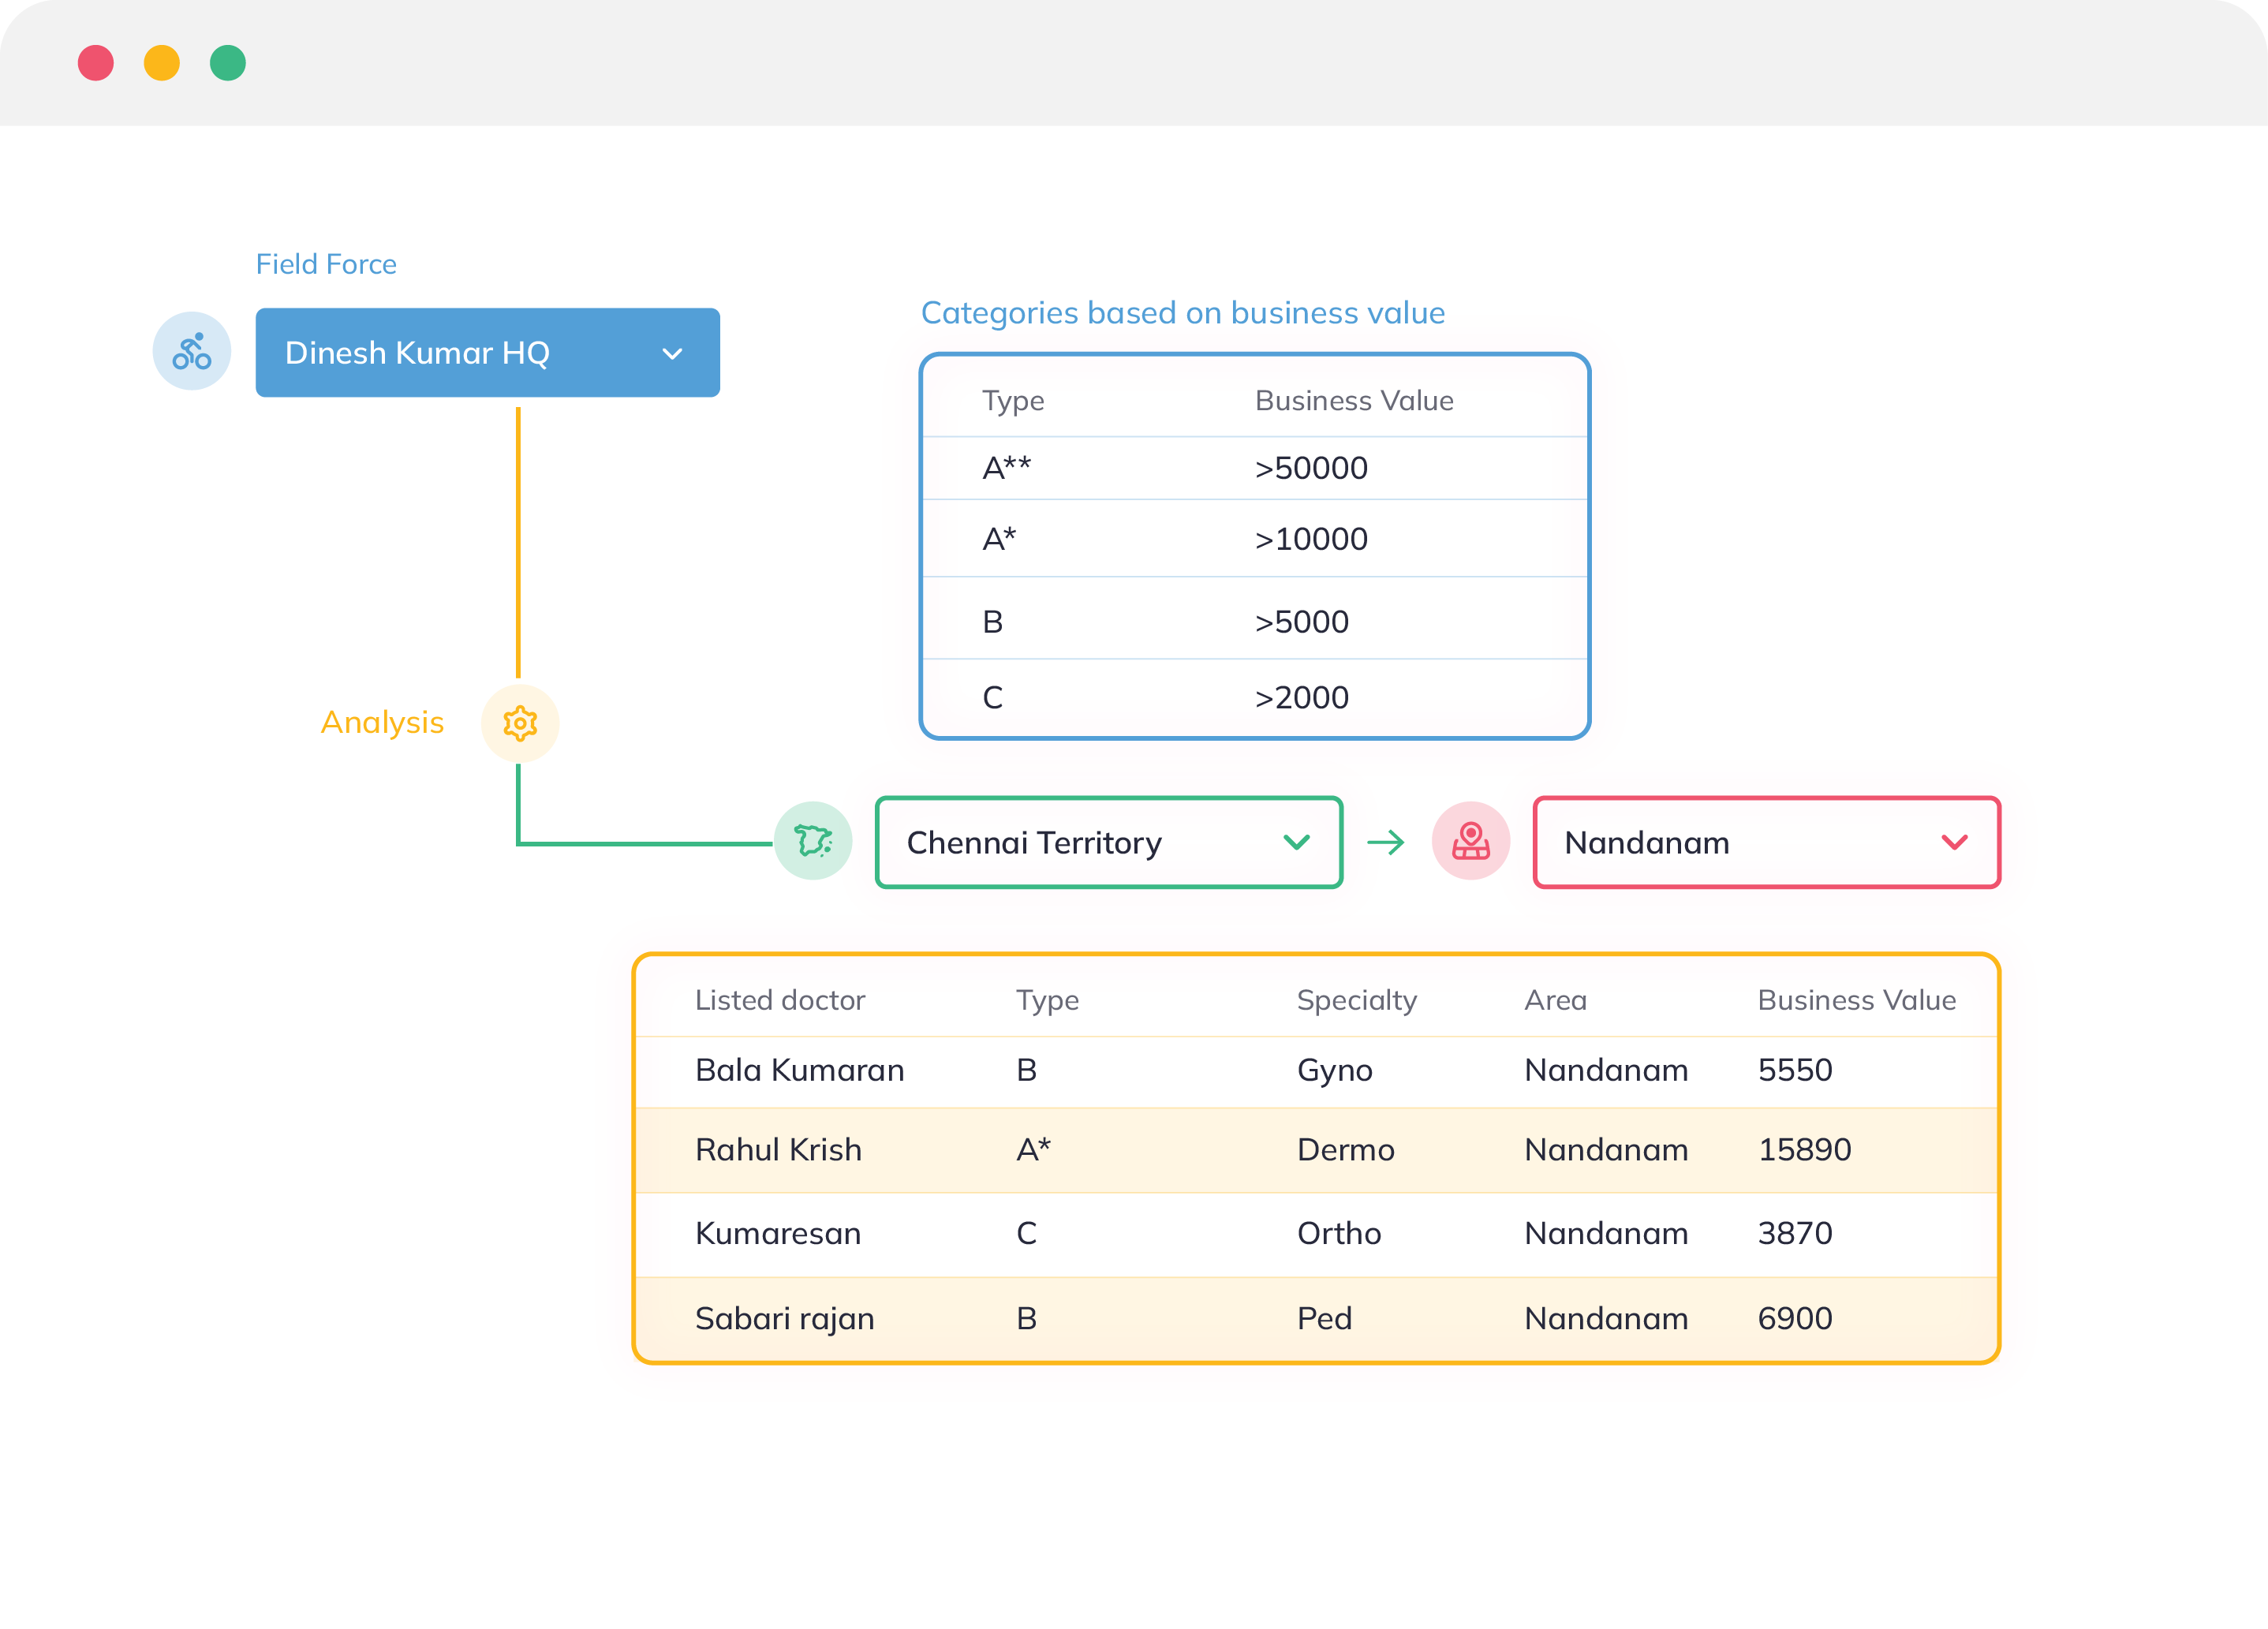Click the Analysis label
The width and height of the screenshot is (2268, 1629).
[x=382, y=722]
